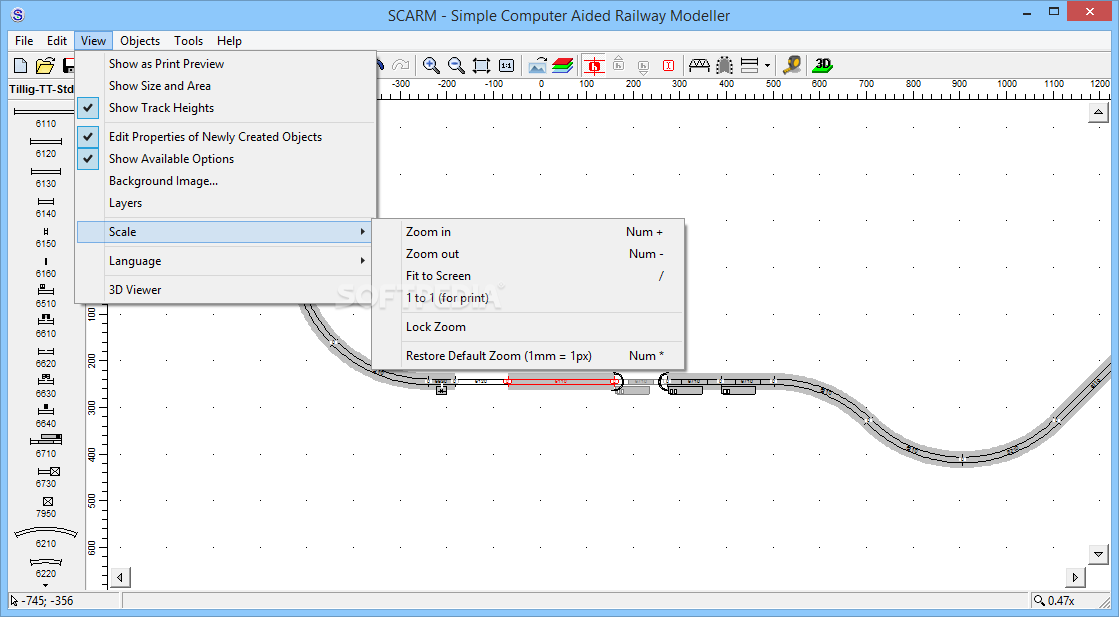Click the Zoom out magnifier toolbar icon
The image size is (1119, 617).
point(456,66)
